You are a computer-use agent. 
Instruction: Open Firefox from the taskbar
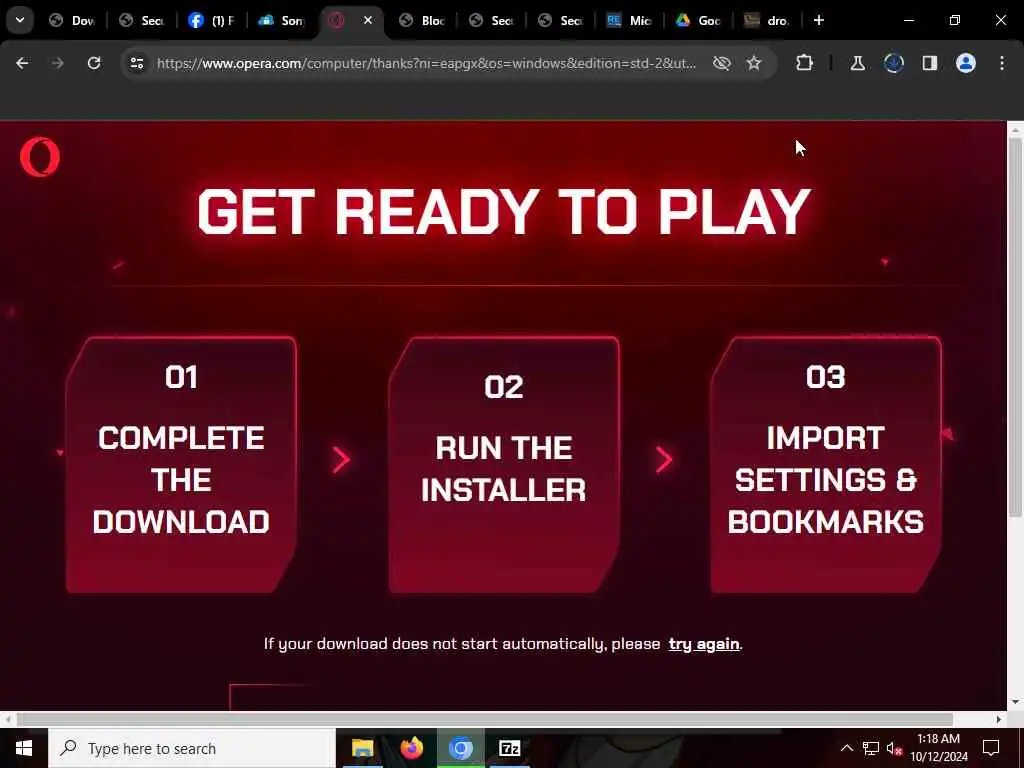pyautogui.click(x=411, y=748)
